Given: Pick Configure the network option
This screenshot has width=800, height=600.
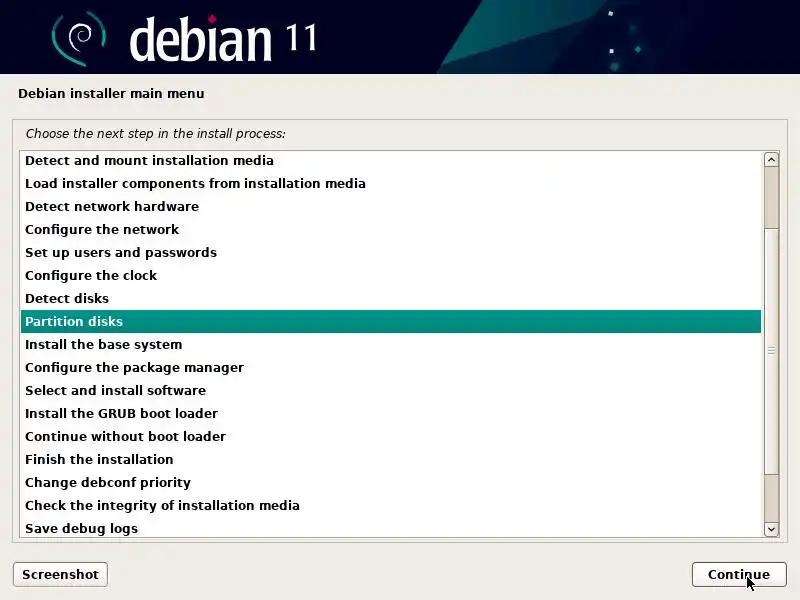Looking at the screenshot, I should tap(391, 229).
